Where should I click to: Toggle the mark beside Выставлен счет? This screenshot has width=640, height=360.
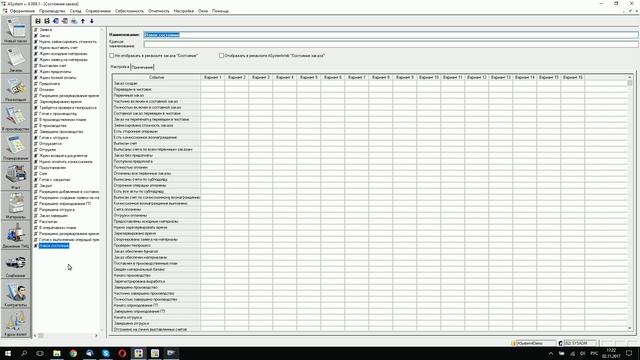(x=36, y=66)
